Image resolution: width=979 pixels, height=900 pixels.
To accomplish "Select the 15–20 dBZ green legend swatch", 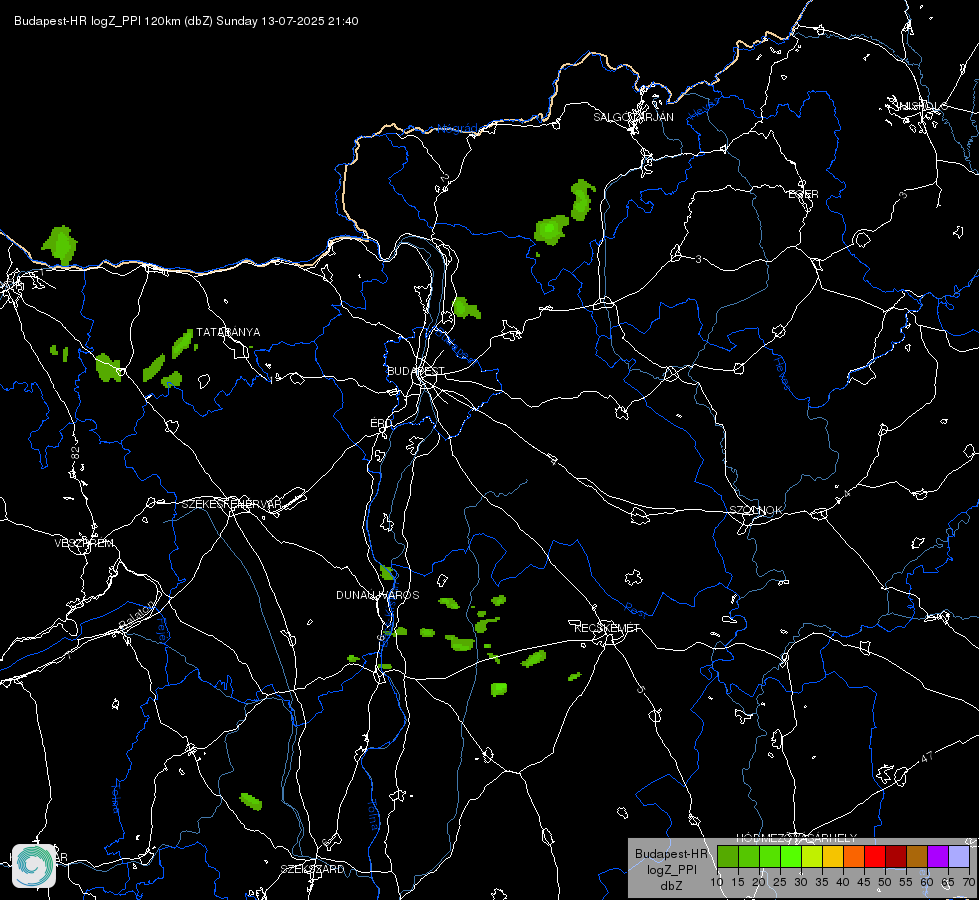I will coord(749,856).
